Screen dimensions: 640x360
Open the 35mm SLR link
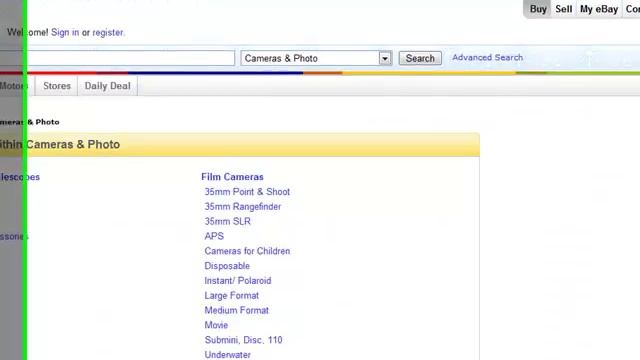click(227, 222)
